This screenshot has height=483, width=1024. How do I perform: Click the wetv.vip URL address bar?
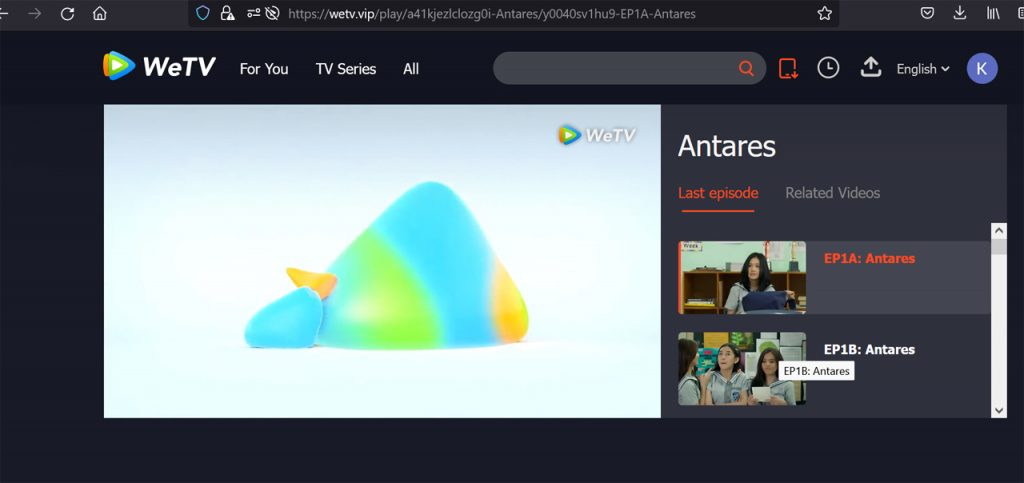pyautogui.click(x=492, y=14)
